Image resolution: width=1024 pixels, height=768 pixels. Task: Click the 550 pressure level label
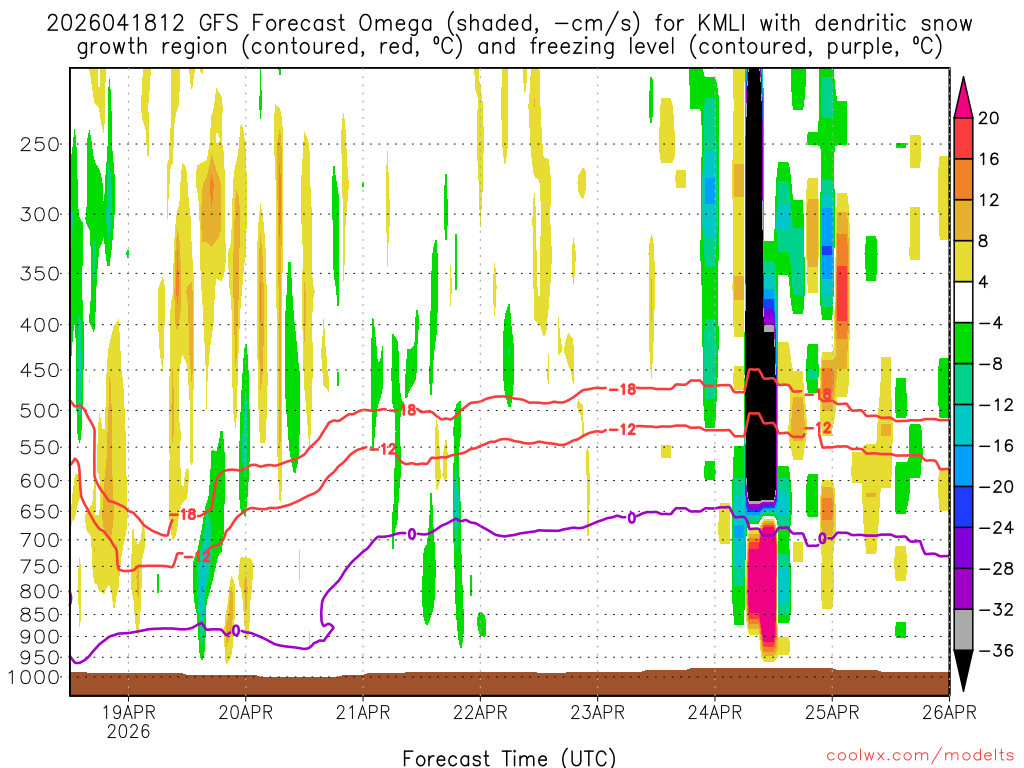tap(40, 447)
